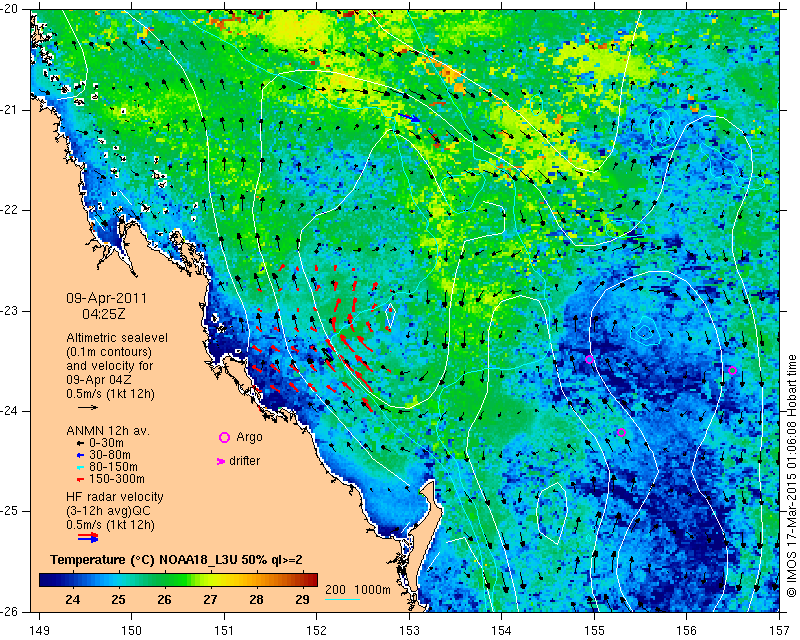Click the "(0.1m contours)" legend text
Viewport: 800px width, 640px height.
[109, 352]
